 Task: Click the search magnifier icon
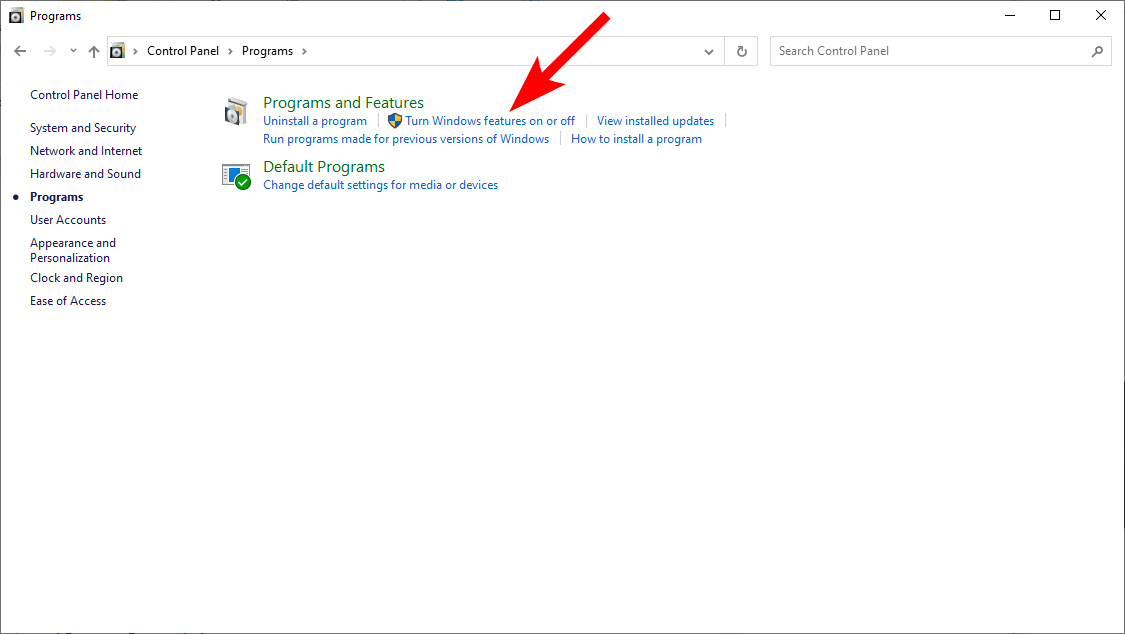(x=1097, y=51)
